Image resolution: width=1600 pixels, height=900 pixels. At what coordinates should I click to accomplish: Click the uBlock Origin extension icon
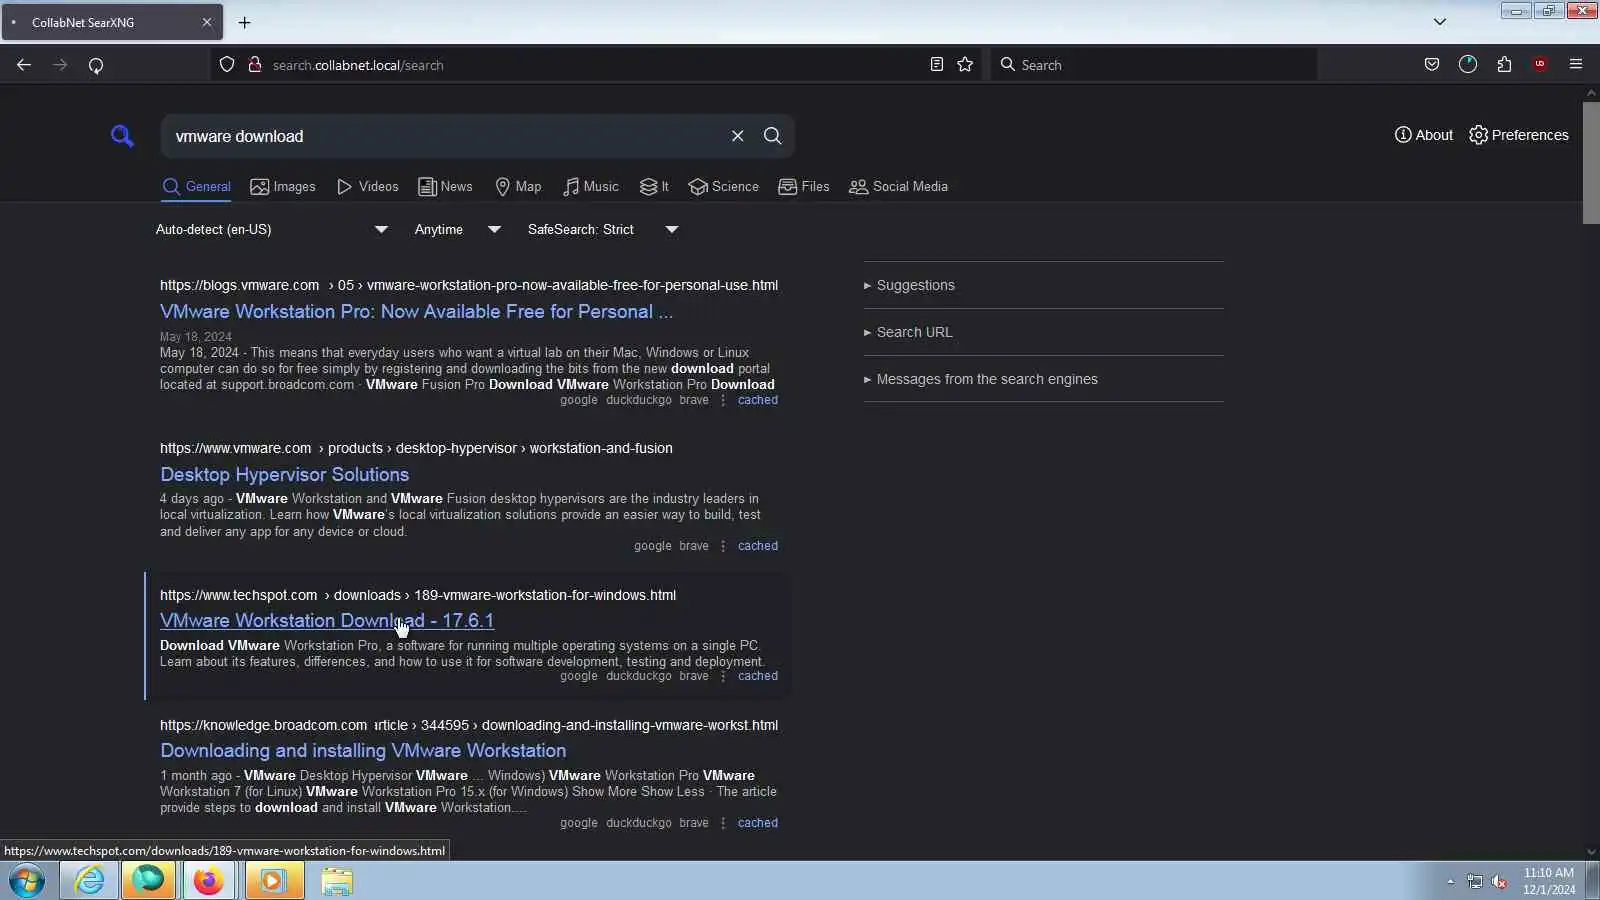[1540, 65]
